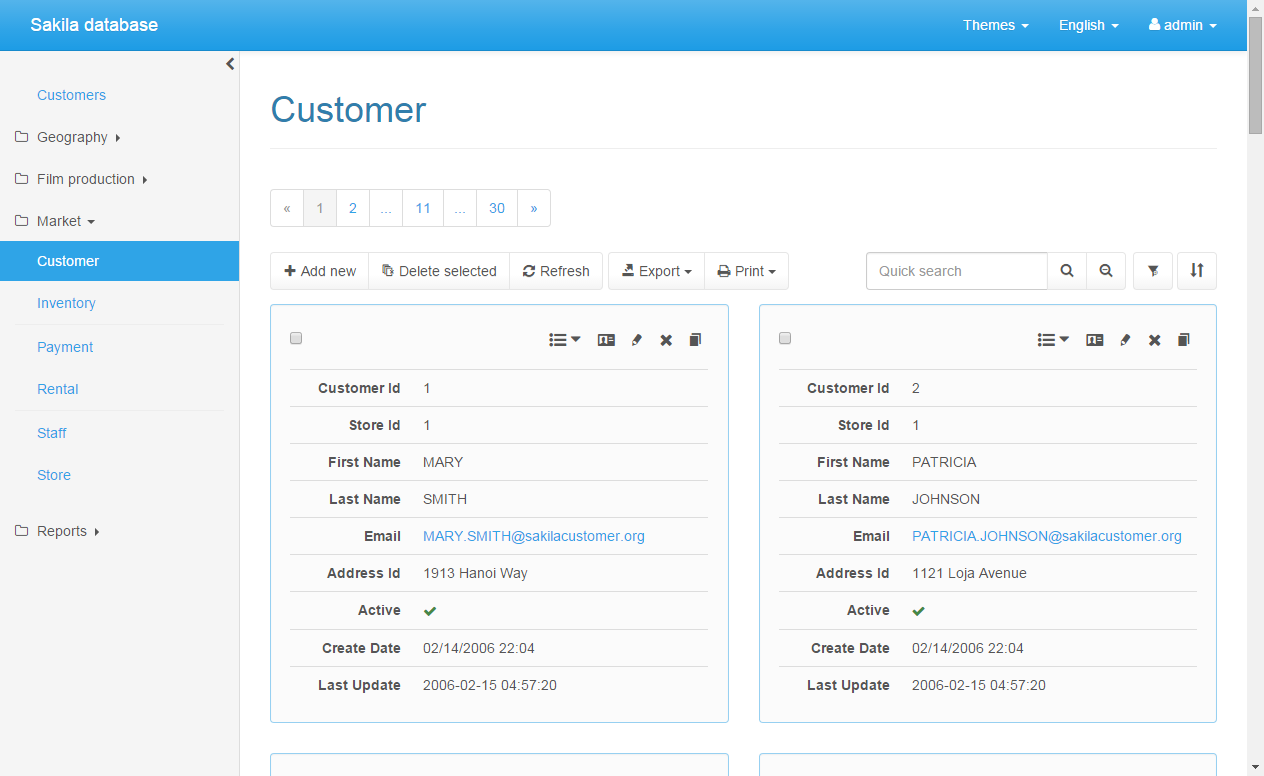
Task: Open the English language menu
Action: 1088,25
